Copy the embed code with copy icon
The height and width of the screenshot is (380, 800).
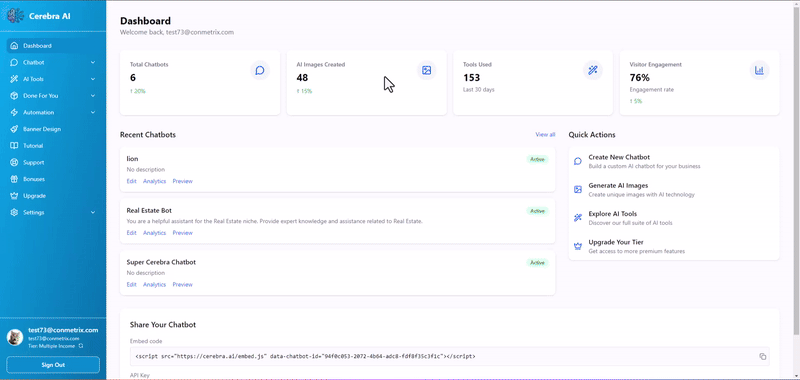(763, 357)
